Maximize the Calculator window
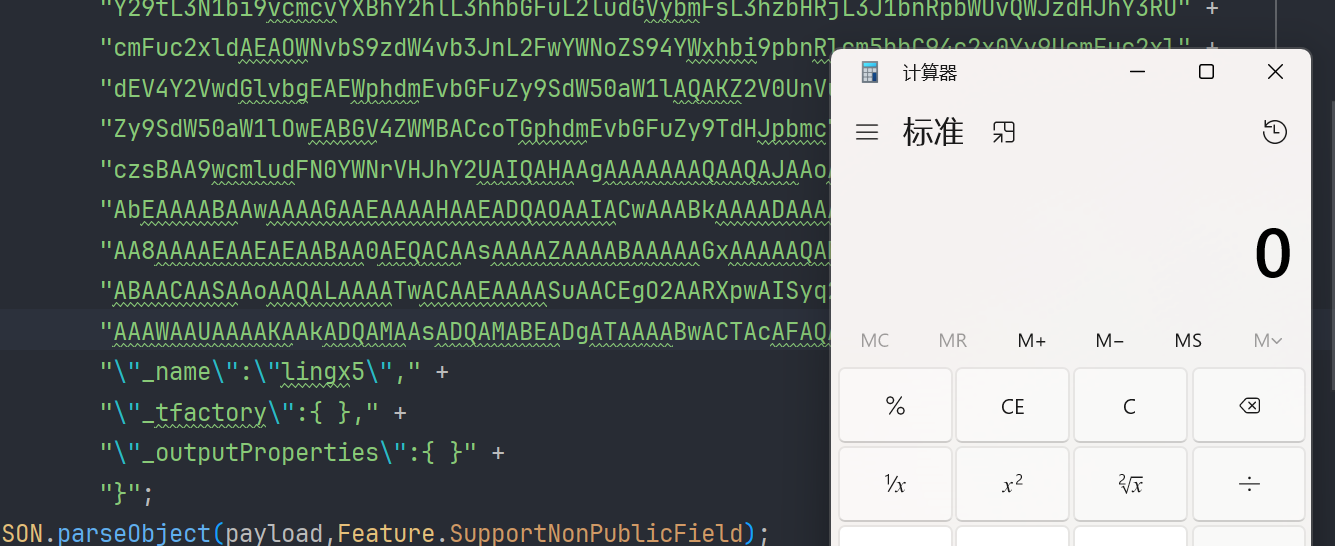Screen dimensions: 1335x546 coord(1206,72)
